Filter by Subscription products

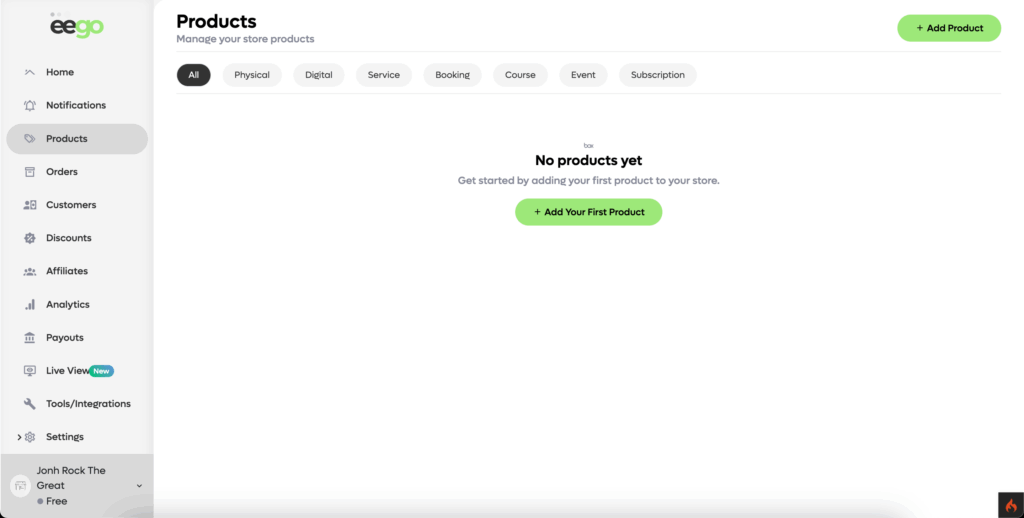click(x=657, y=75)
